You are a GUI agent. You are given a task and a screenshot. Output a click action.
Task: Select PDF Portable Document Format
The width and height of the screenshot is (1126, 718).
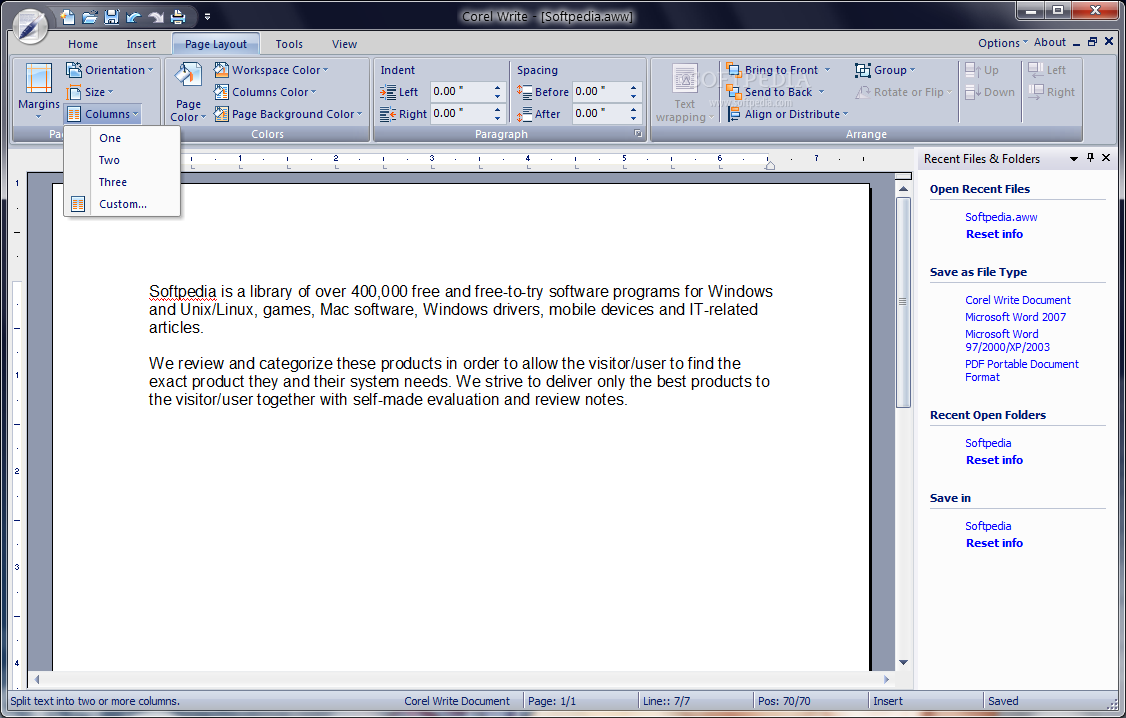point(1021,370)
